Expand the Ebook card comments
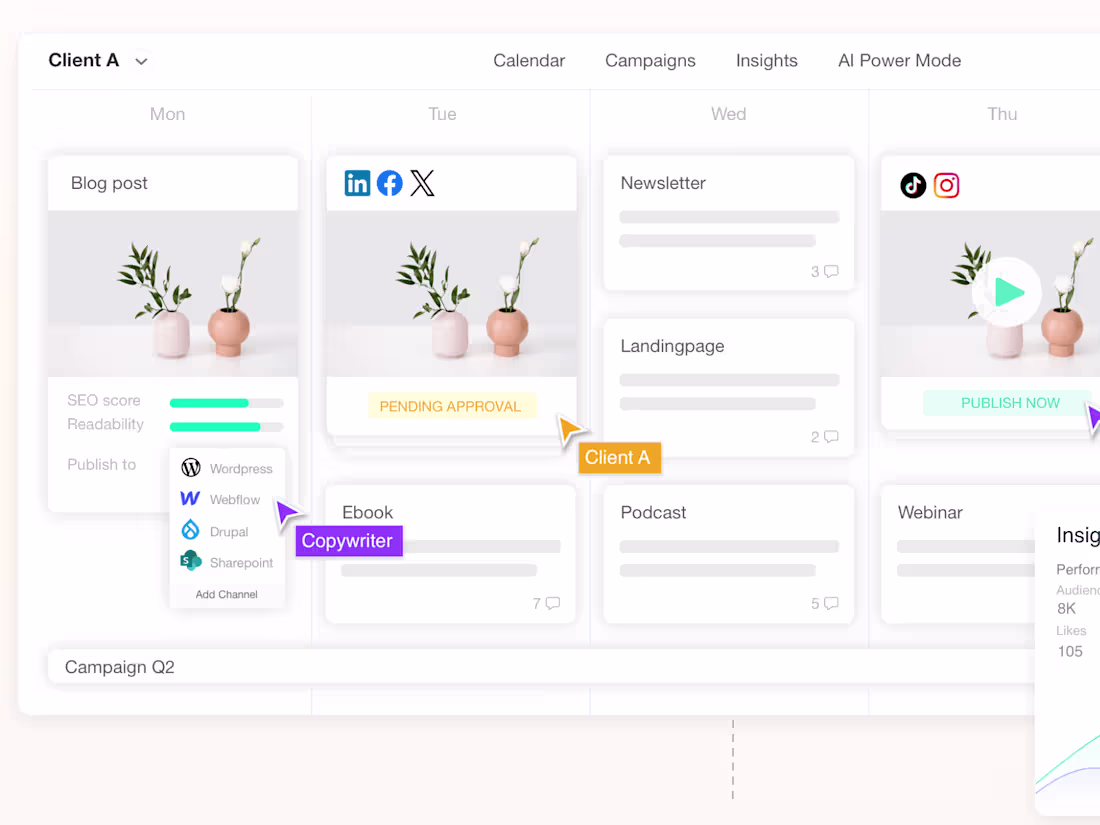 pyautogui.click(x=548, y=603)
